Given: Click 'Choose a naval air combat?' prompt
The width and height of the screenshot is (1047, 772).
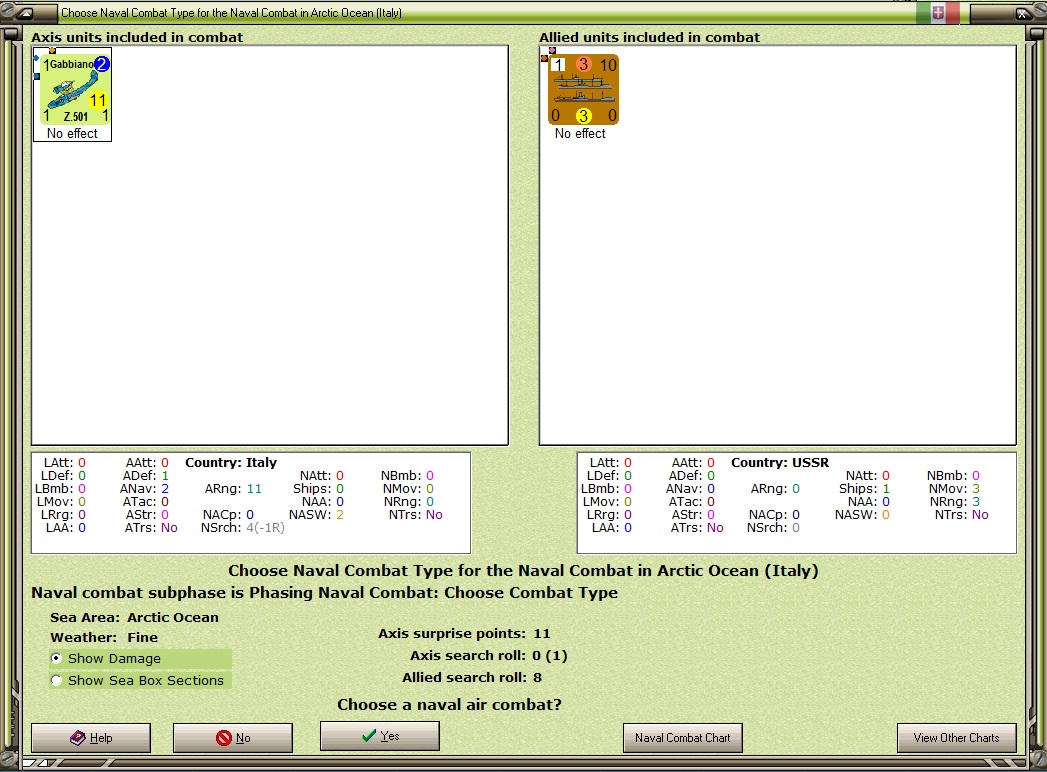Looking at the screenshot, I should pos(449,705).
